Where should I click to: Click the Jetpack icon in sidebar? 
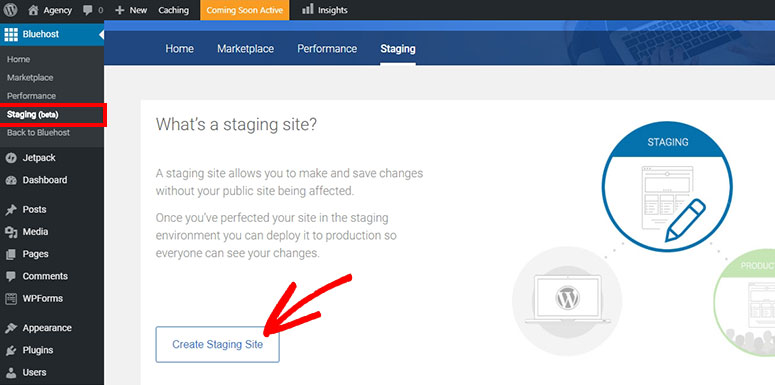coord(11,158)
